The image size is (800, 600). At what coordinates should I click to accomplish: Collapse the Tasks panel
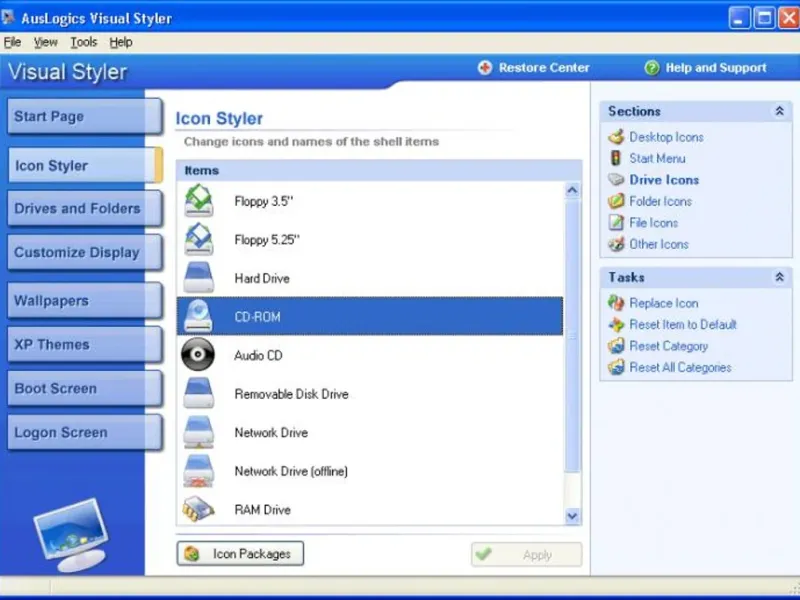(779, 277)
